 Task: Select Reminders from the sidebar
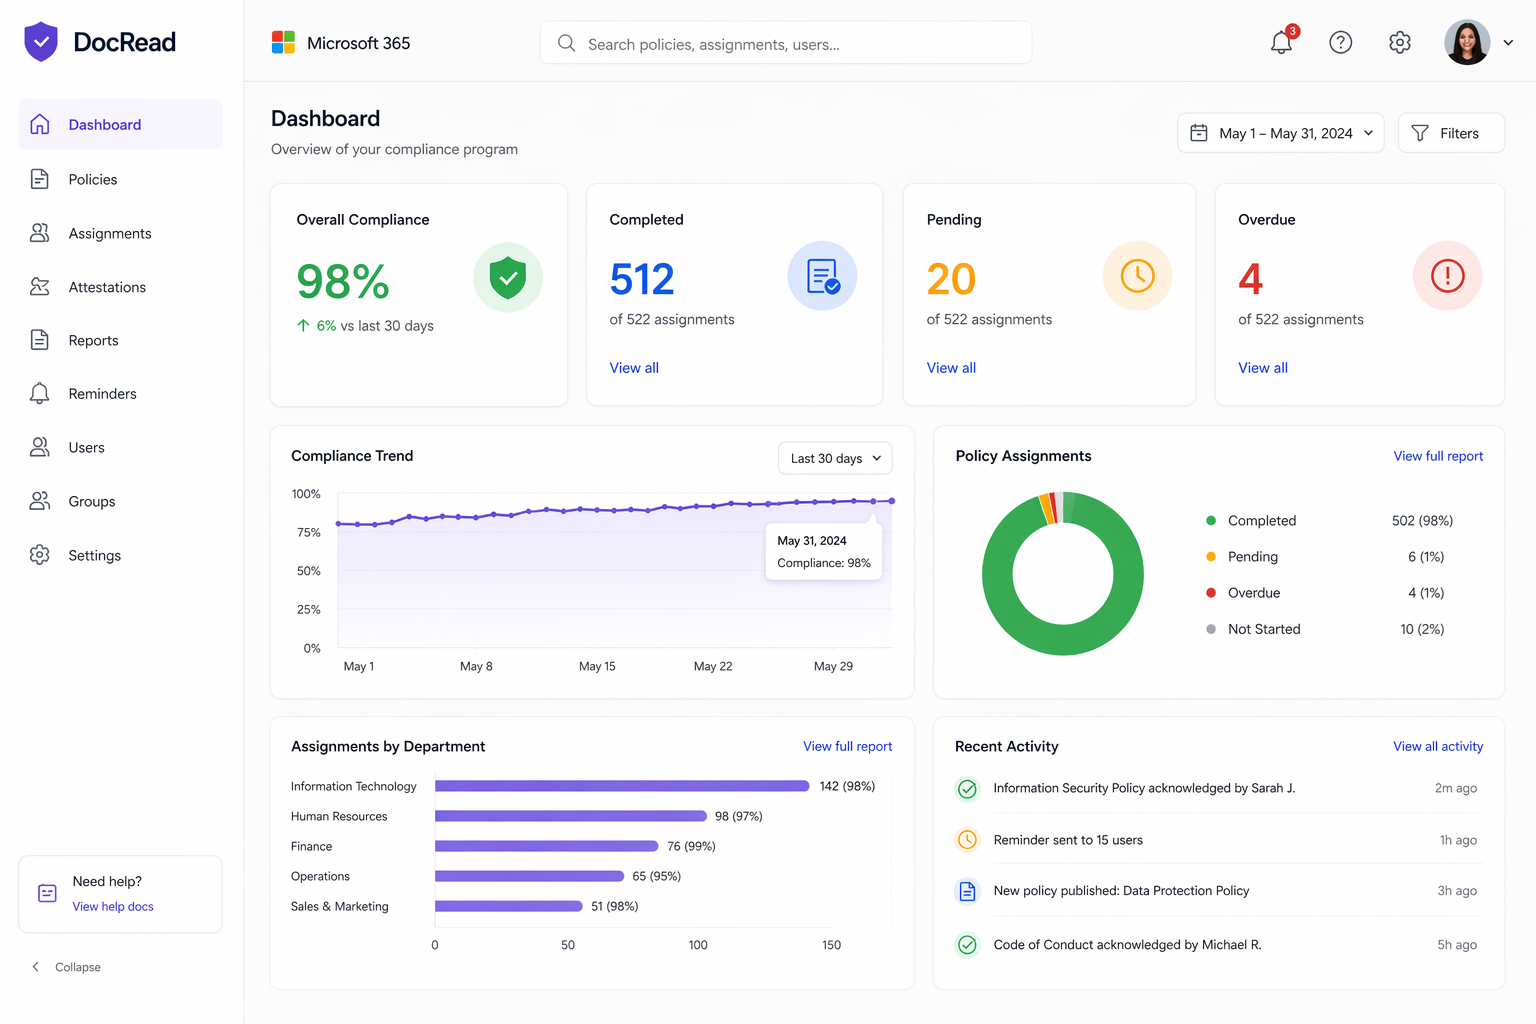pyautogui.click(x=102, y=394)
